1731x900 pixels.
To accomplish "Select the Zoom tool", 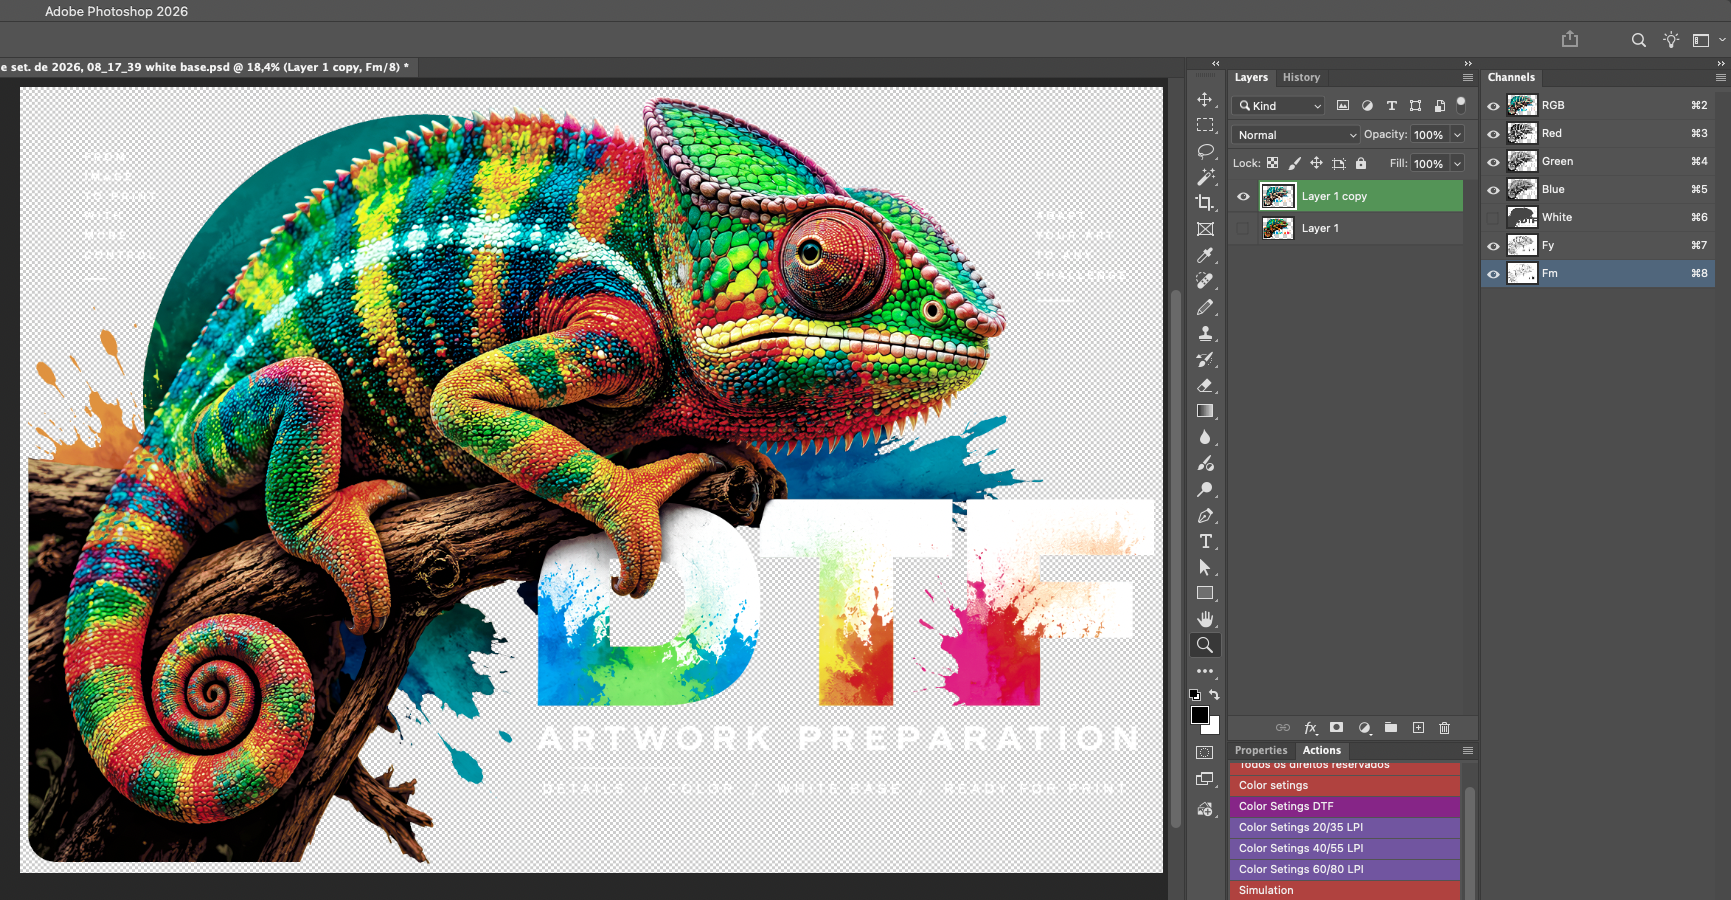I will click(x=1205, y=645).
